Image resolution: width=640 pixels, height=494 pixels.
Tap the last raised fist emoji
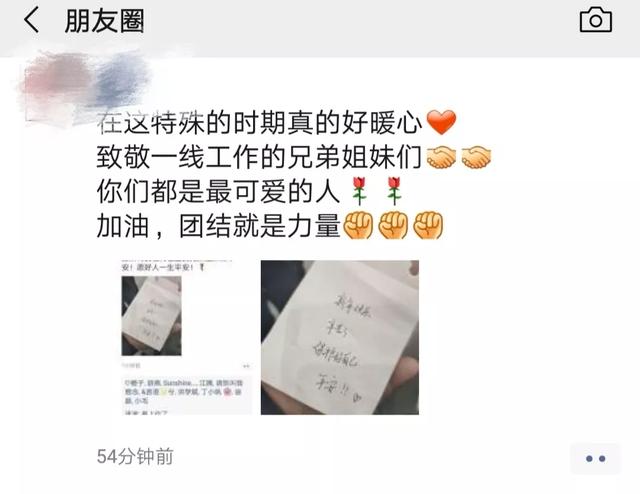pos(428,225)
